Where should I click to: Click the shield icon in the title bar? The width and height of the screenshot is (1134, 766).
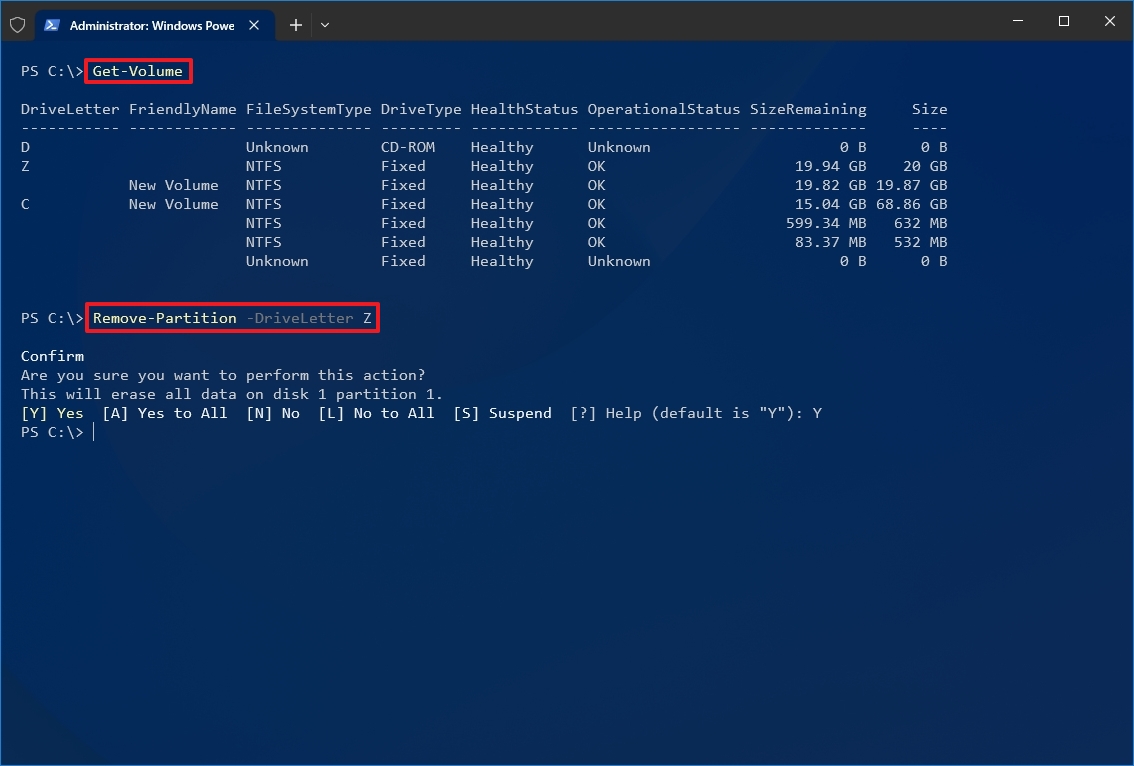[x=18, y=24]
